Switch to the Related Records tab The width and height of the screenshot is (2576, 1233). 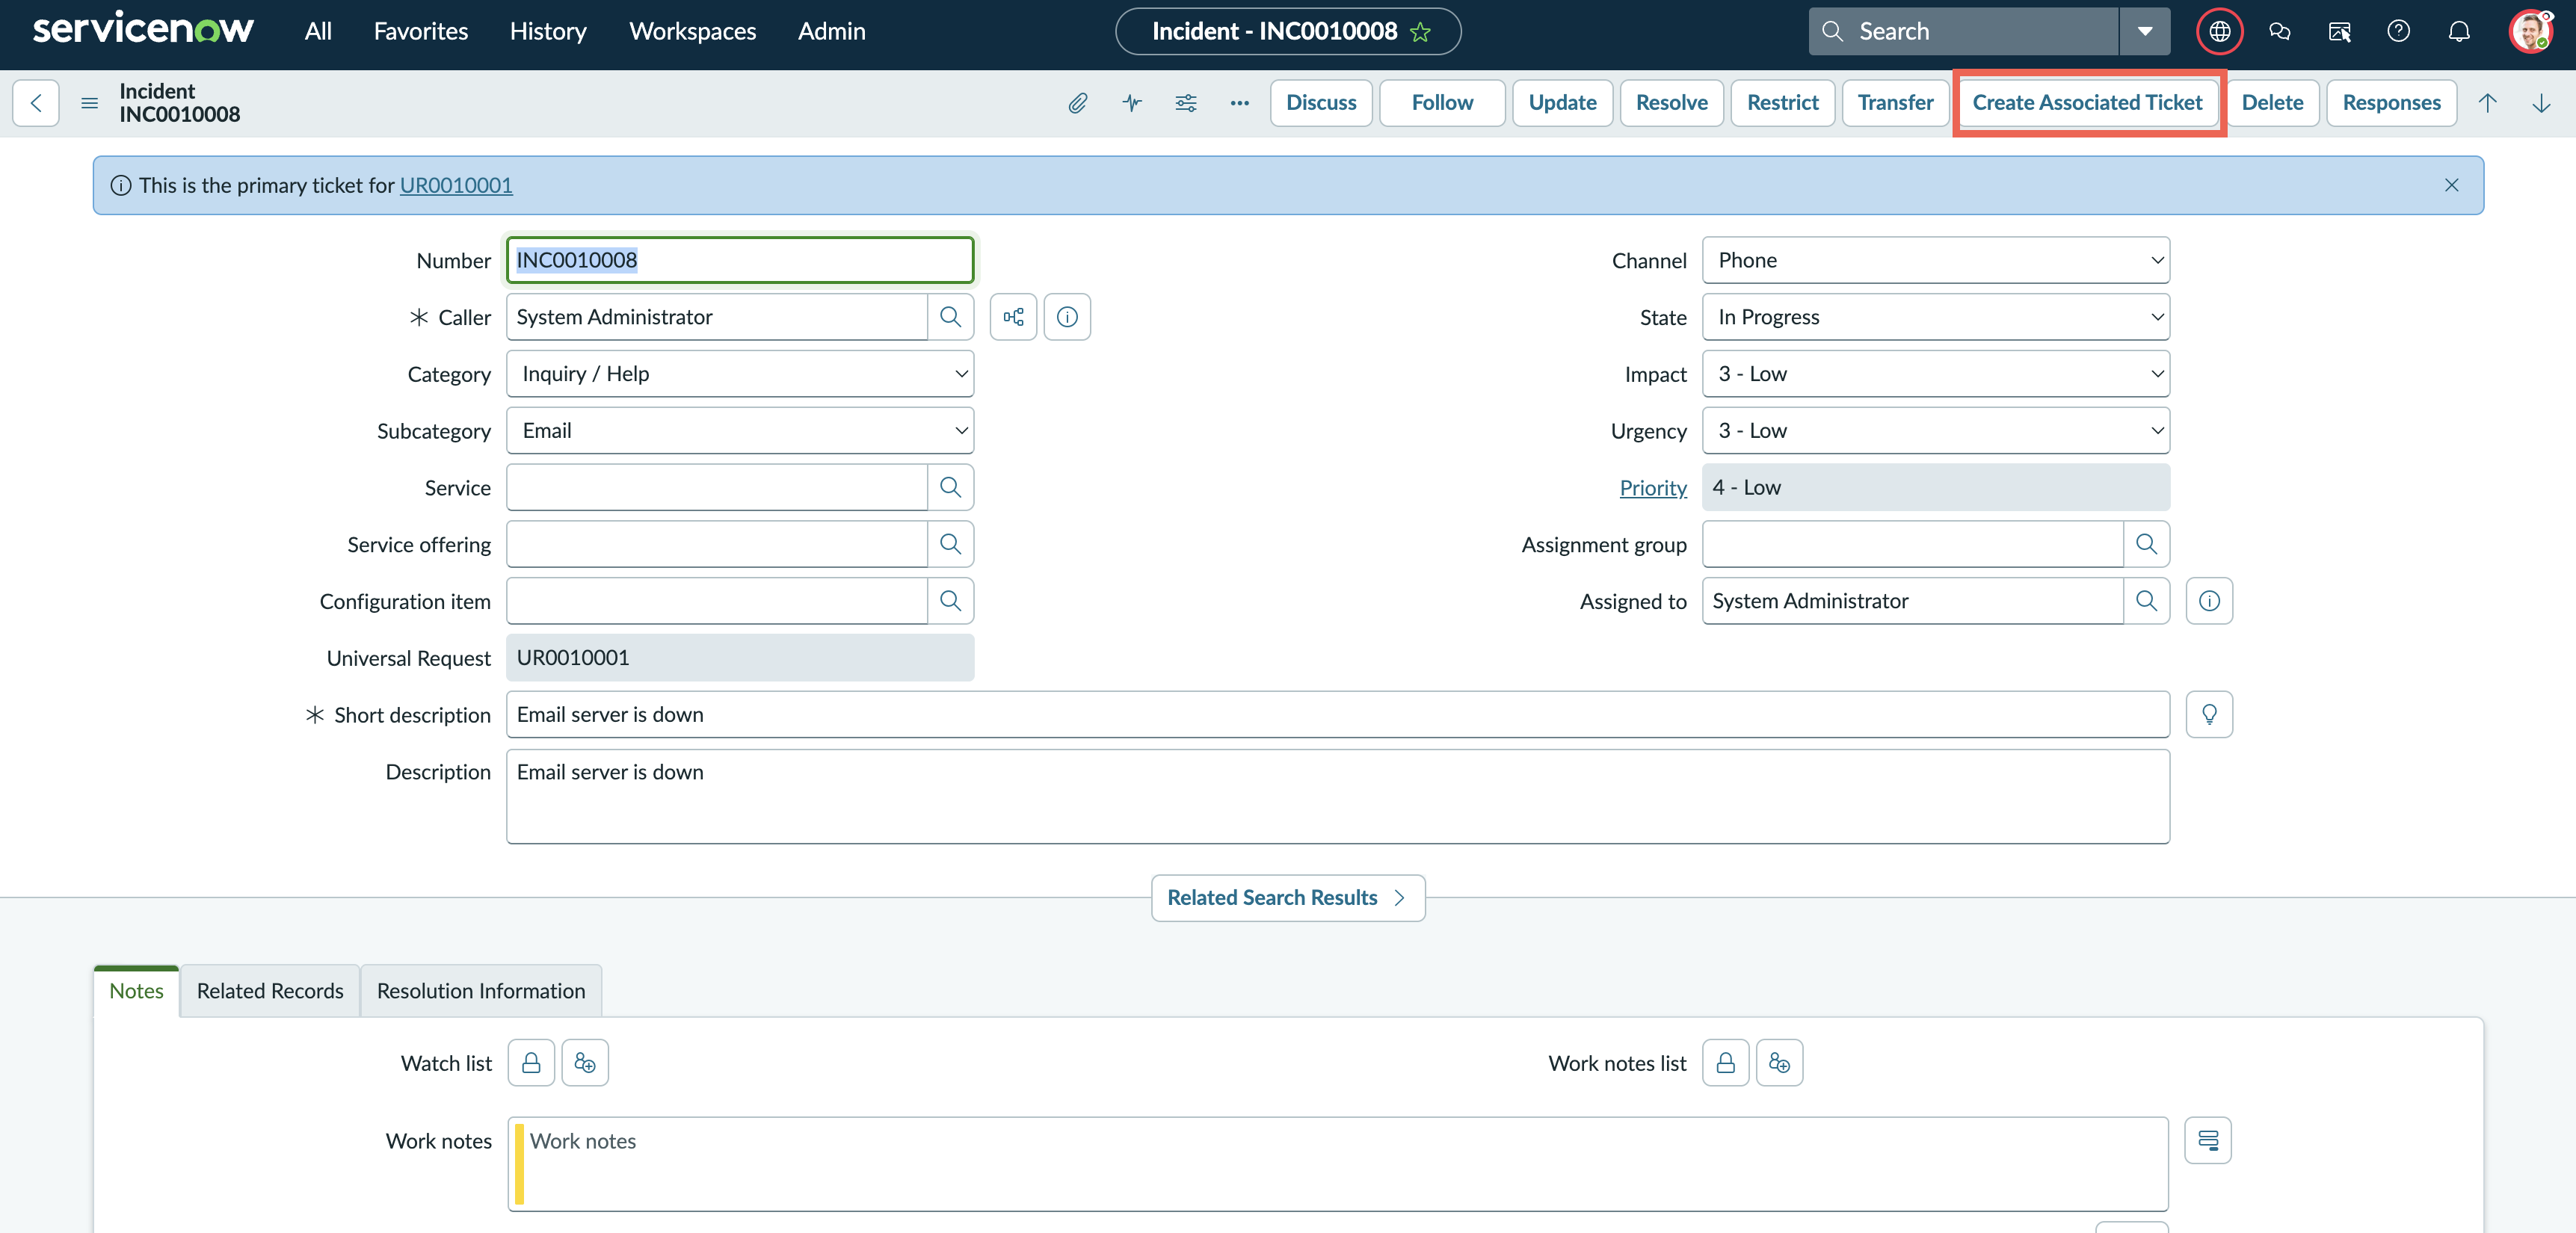pos(270,991)
